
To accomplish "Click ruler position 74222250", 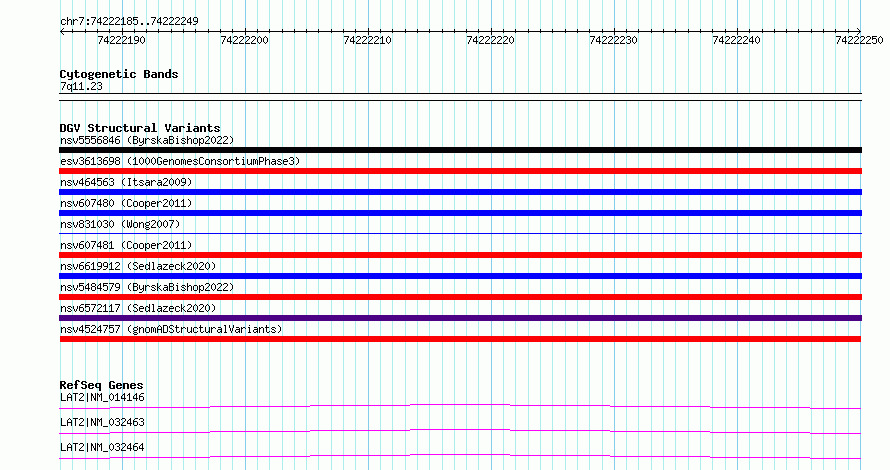I will tap(859, 40).
